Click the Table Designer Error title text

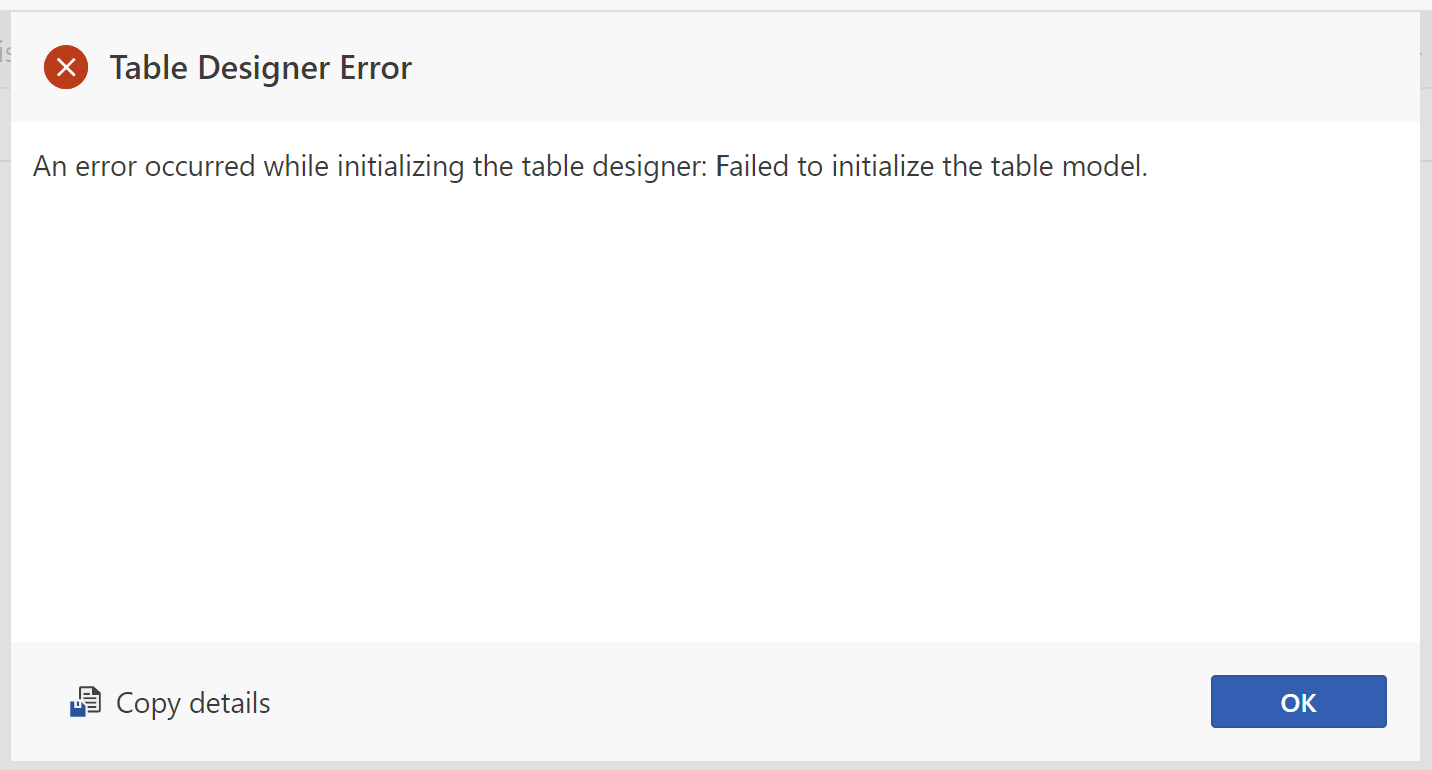point(260,67)
